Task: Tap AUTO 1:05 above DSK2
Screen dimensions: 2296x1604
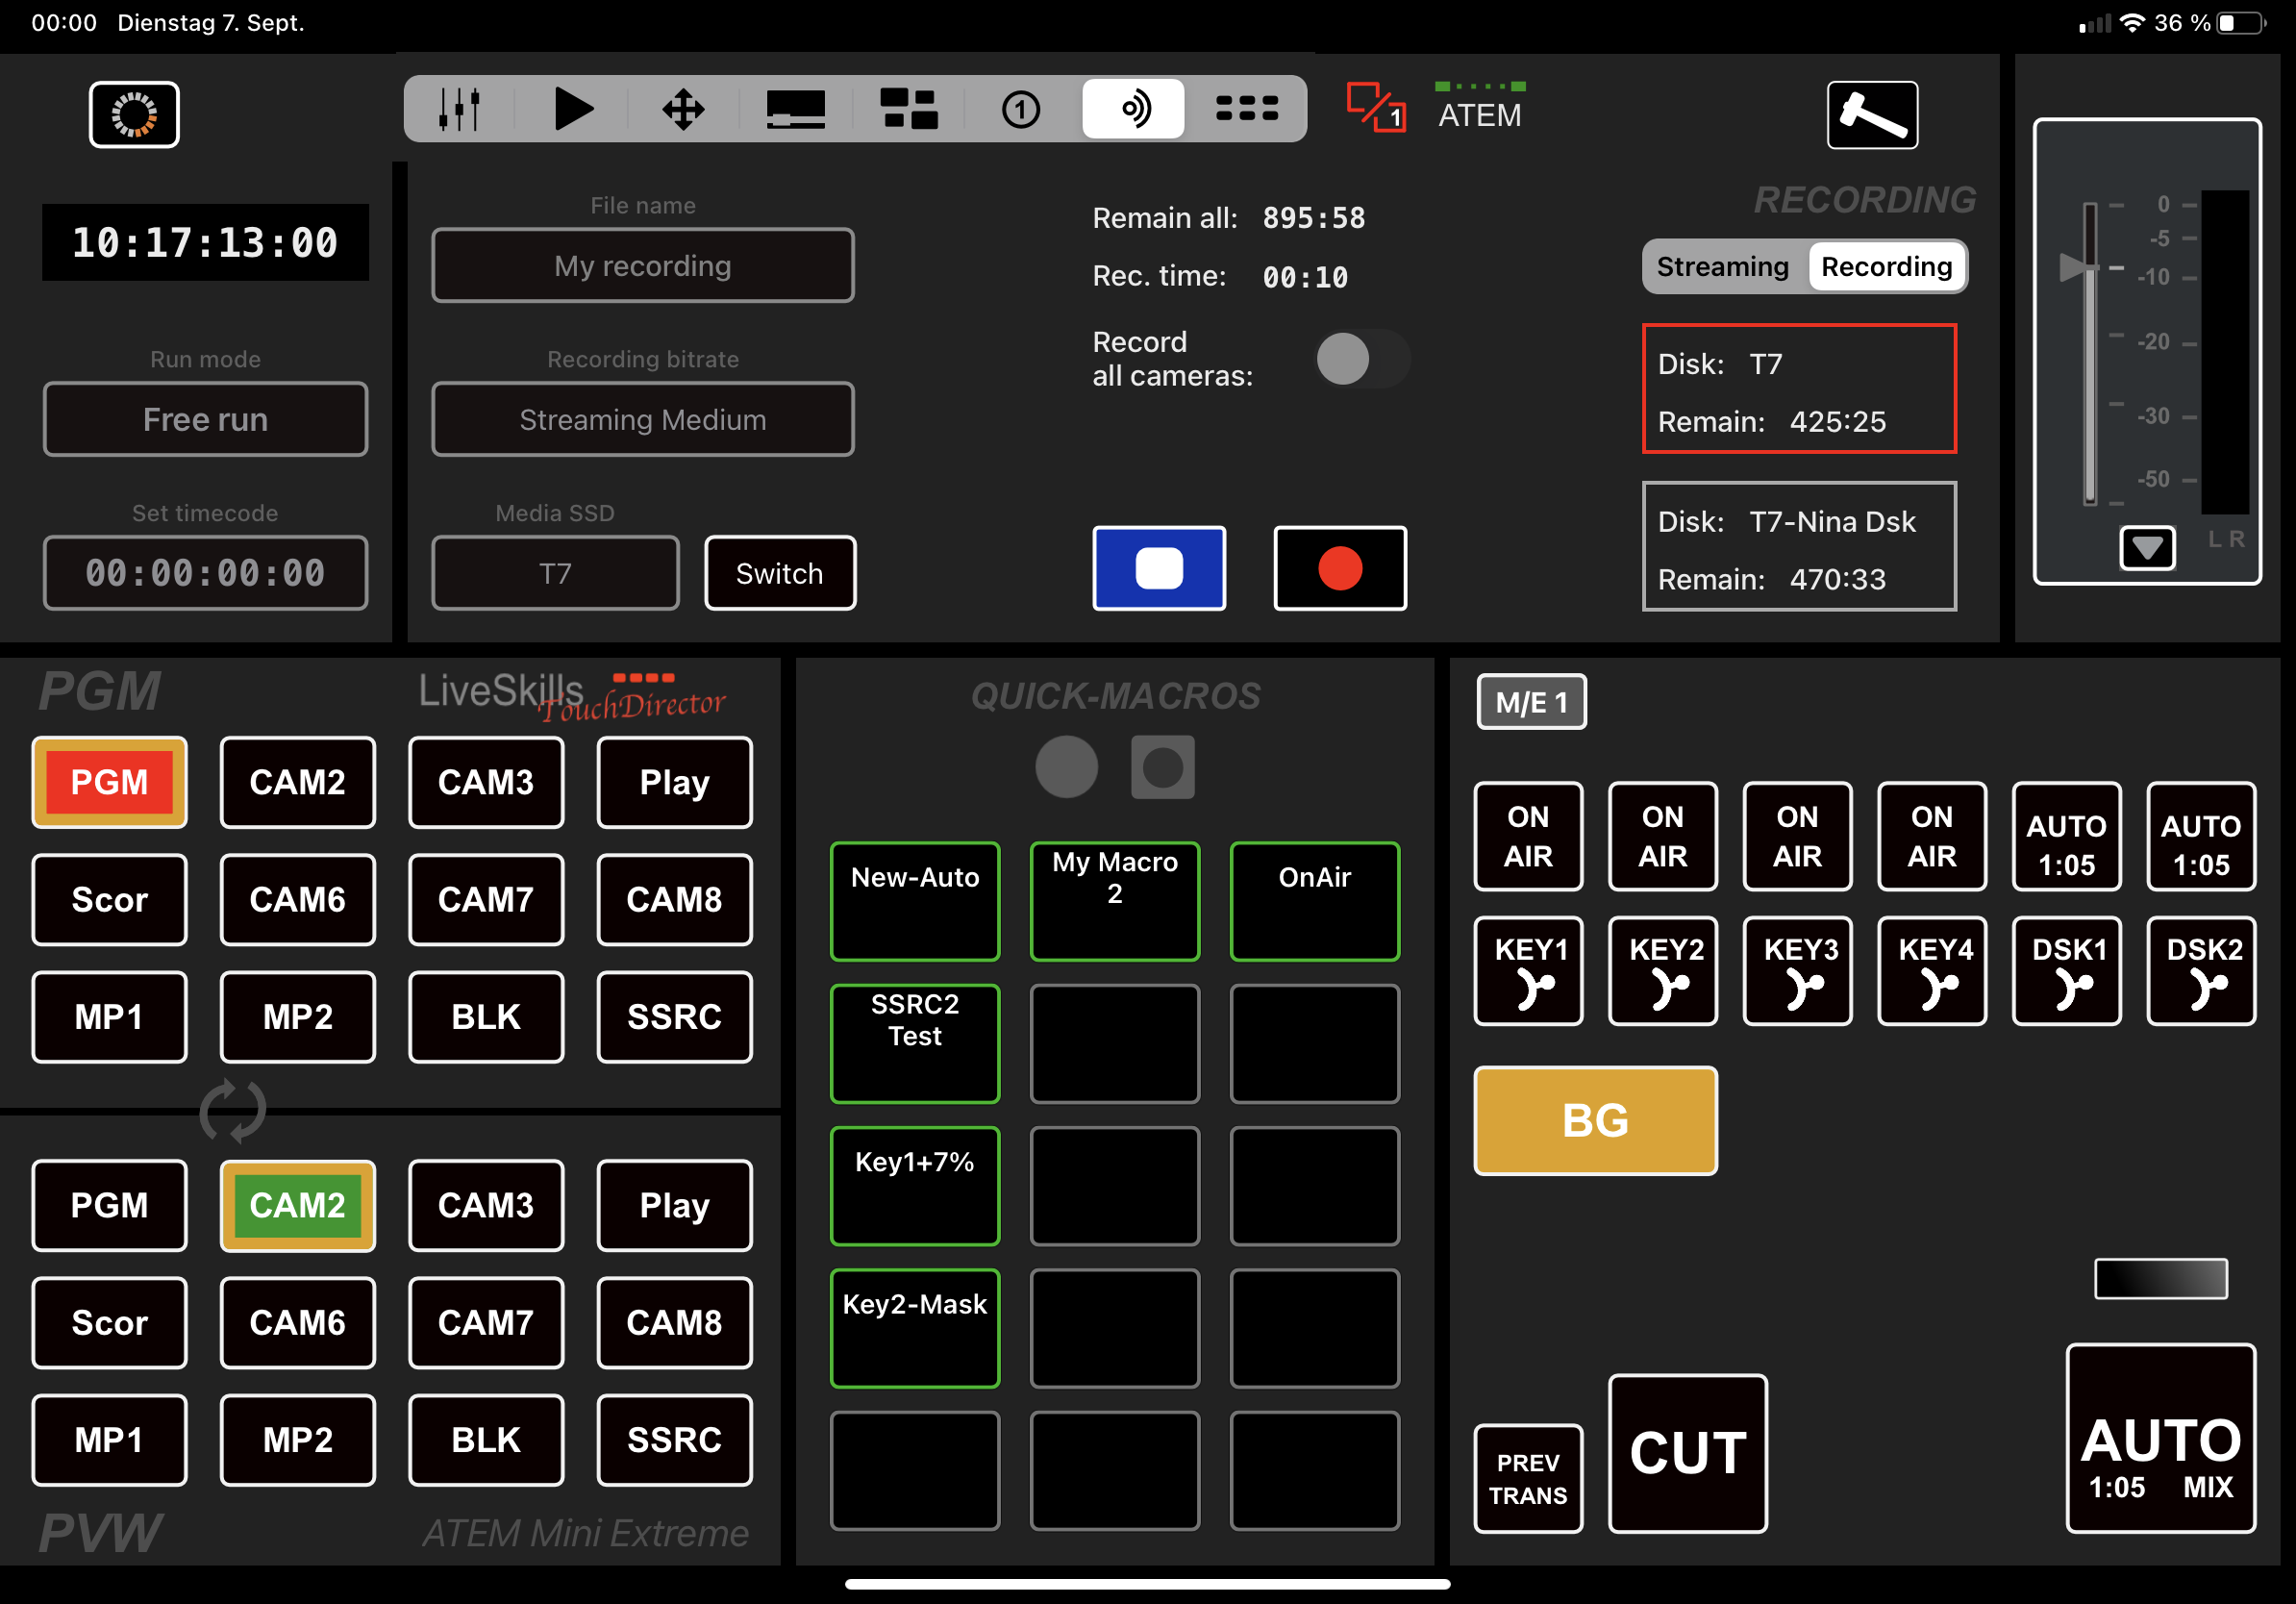Action: 2201,836
